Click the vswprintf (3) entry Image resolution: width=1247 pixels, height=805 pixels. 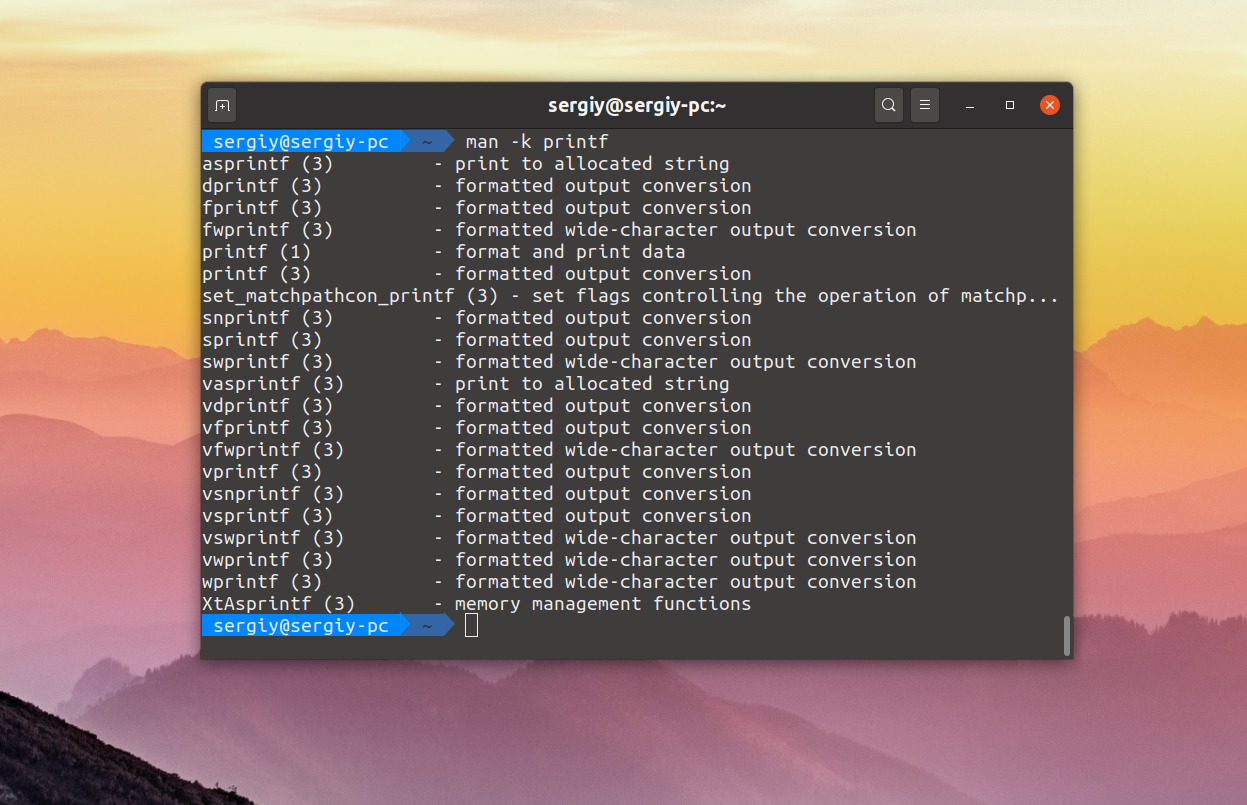[x=273, y=538]
